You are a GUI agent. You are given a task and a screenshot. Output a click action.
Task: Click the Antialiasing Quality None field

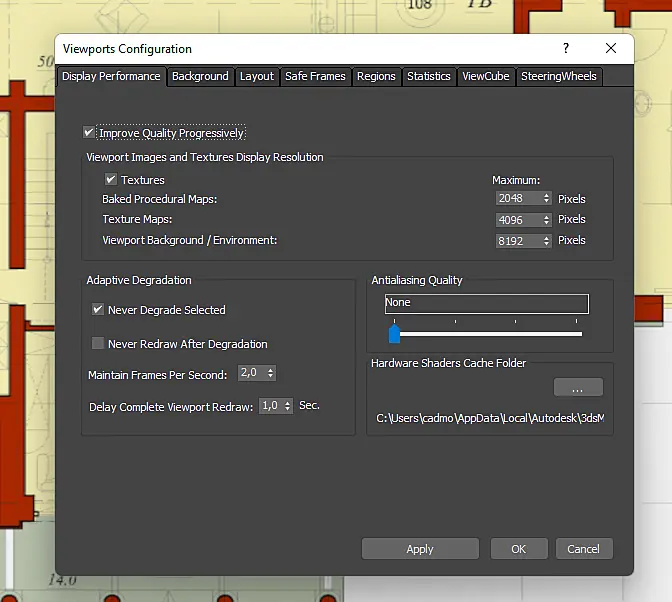[x=487, y=304]
